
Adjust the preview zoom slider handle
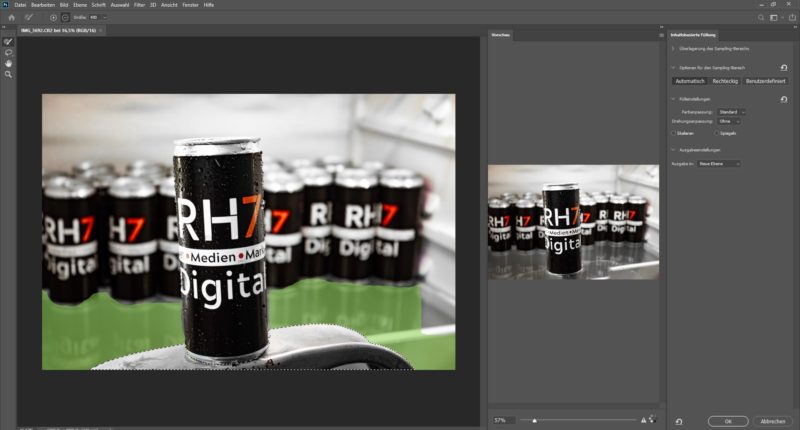tap(535, 420)
